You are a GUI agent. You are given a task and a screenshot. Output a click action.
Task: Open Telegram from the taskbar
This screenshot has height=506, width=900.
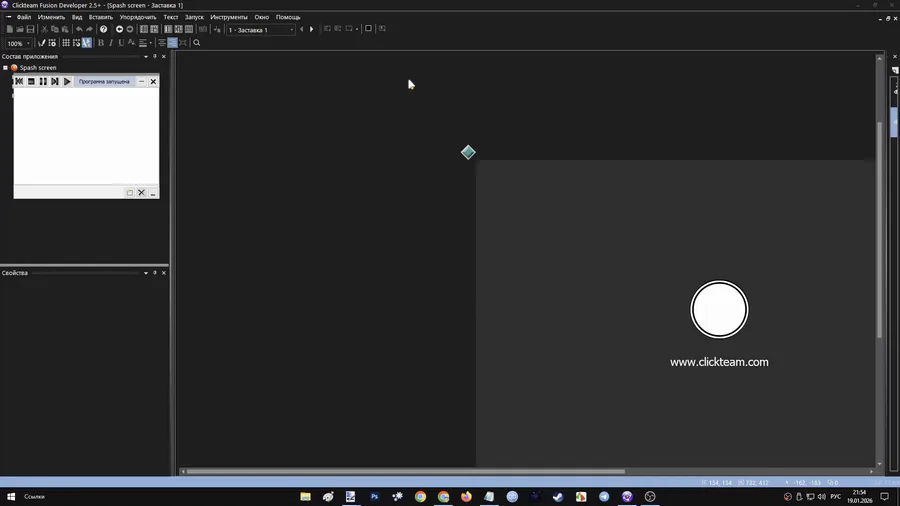tap(604, 497)
